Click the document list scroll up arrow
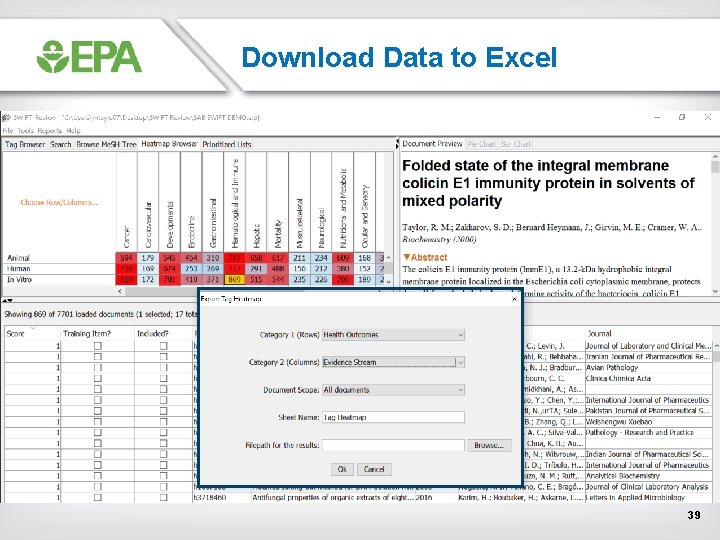 (x=715, y=345)
